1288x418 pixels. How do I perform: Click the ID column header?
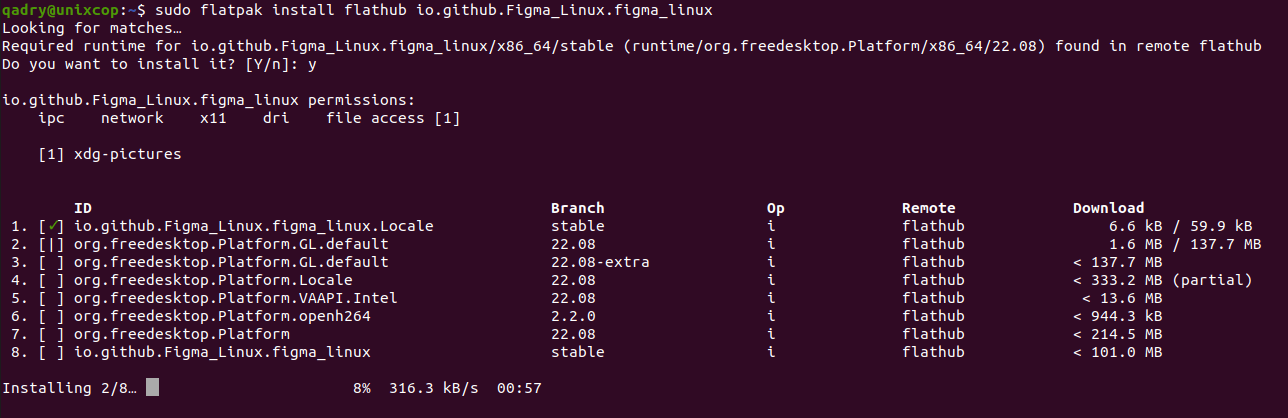(83, 209)
